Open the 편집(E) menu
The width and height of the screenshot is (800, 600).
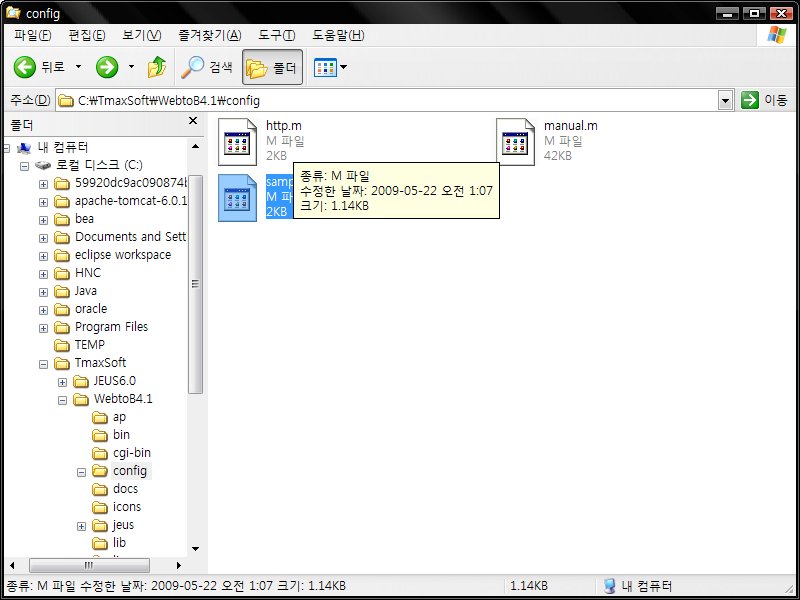[x=87, y=35]
